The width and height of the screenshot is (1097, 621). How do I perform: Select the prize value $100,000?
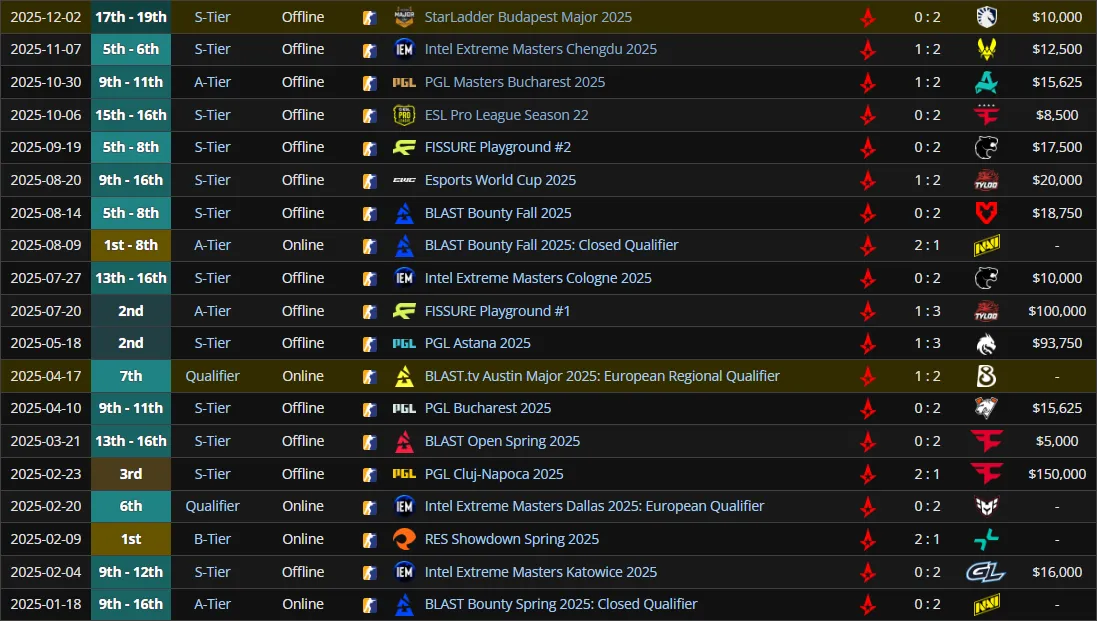(x=1057, y=310)
